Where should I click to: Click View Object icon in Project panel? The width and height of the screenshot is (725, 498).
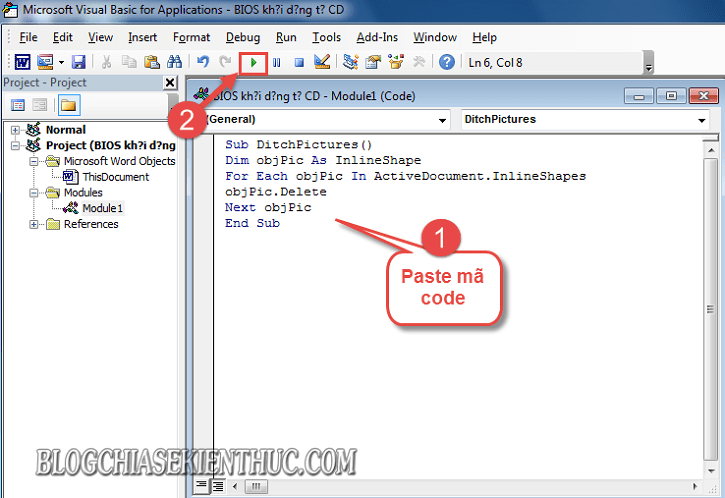coord(40,105)
